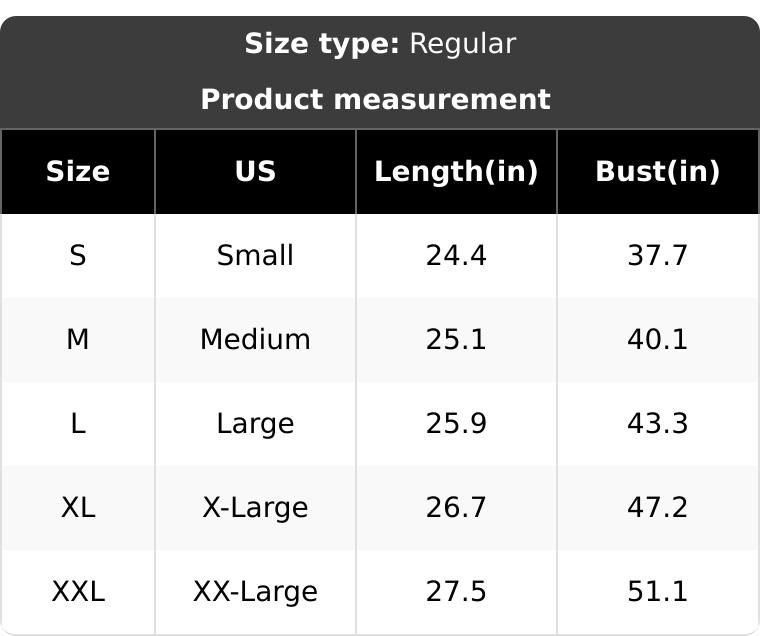Select the Large US size cell
This screenshot has width=760, height=636.
[x=255, y=424]
